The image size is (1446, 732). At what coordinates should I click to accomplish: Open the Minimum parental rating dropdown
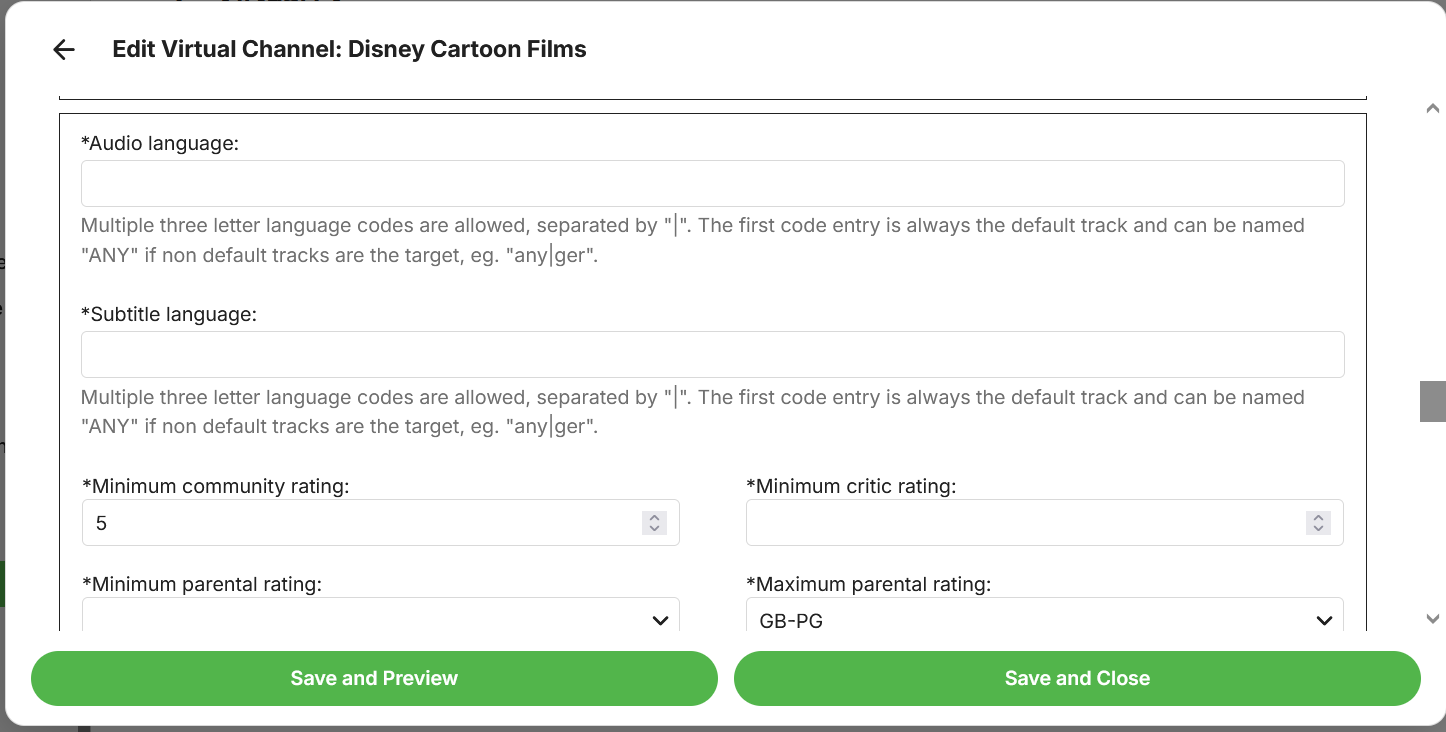point(380,619)
